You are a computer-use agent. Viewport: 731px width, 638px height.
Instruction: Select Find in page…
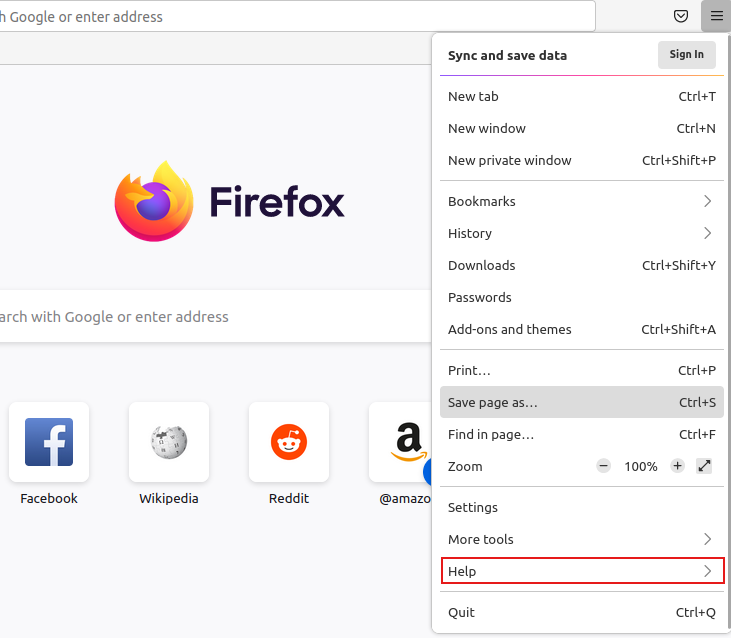582,434
